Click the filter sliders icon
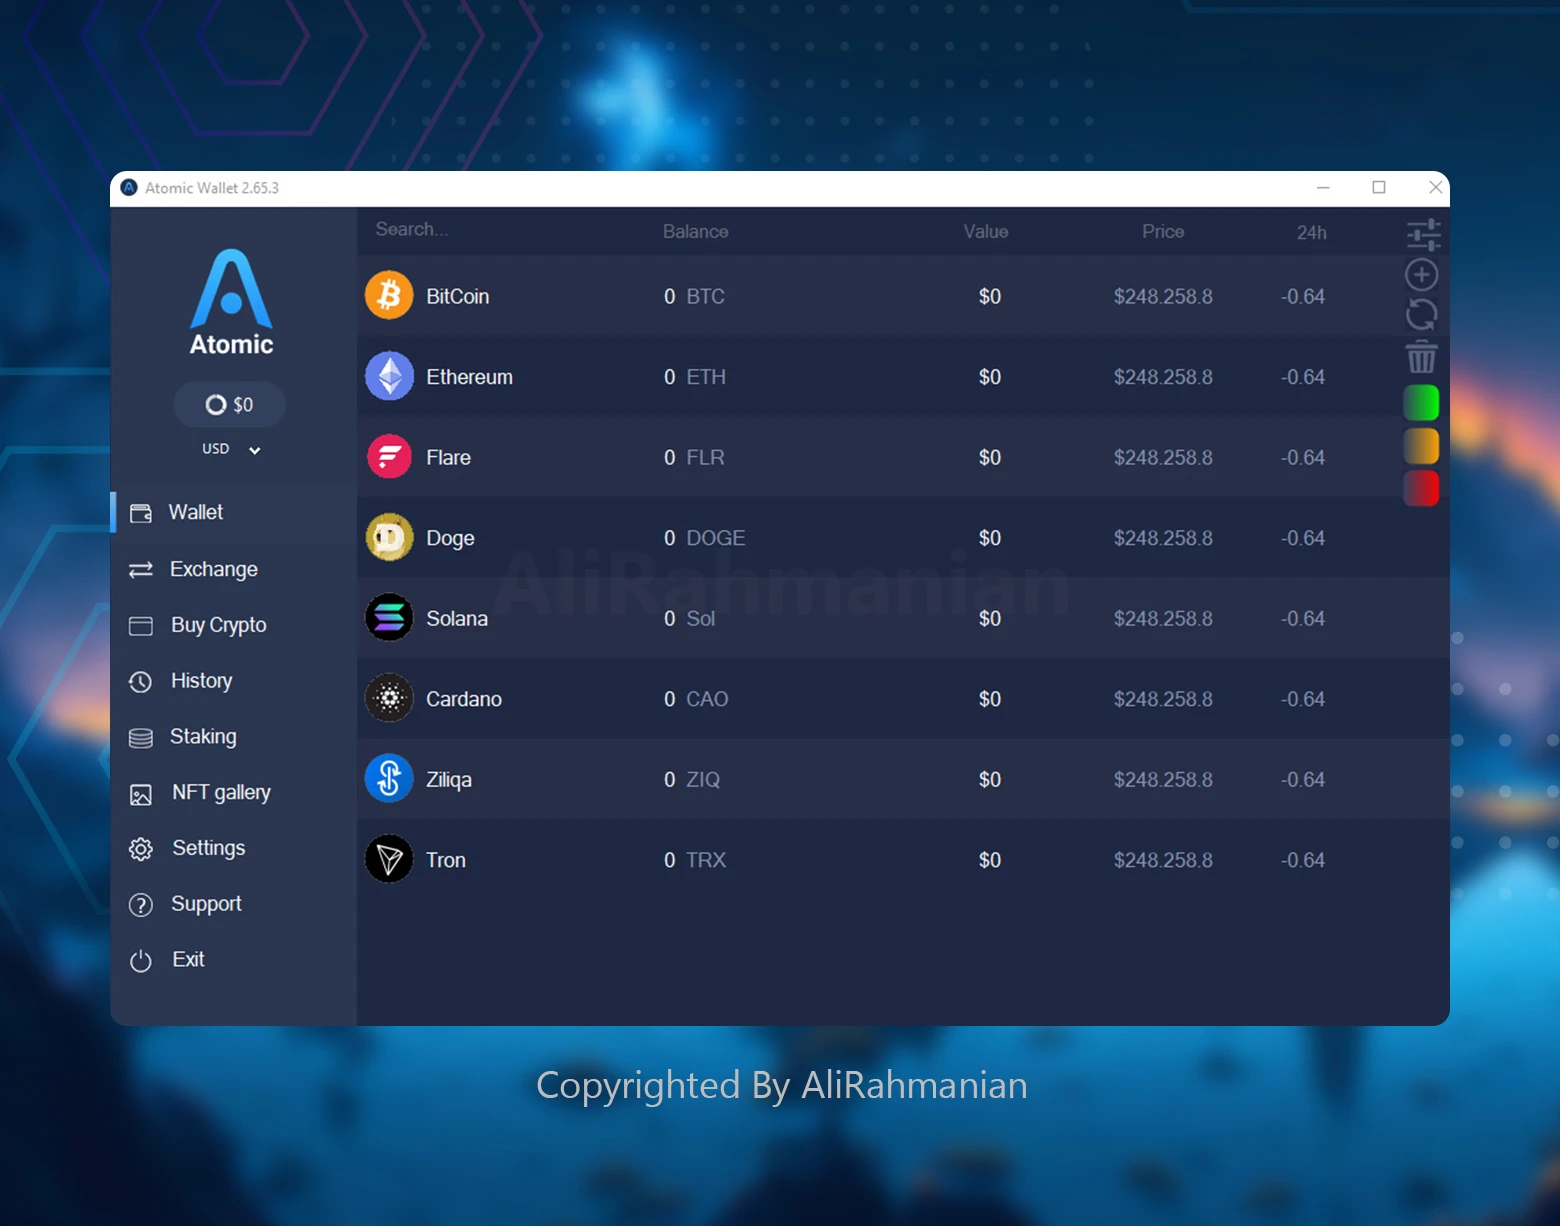 click(1422, 234)
